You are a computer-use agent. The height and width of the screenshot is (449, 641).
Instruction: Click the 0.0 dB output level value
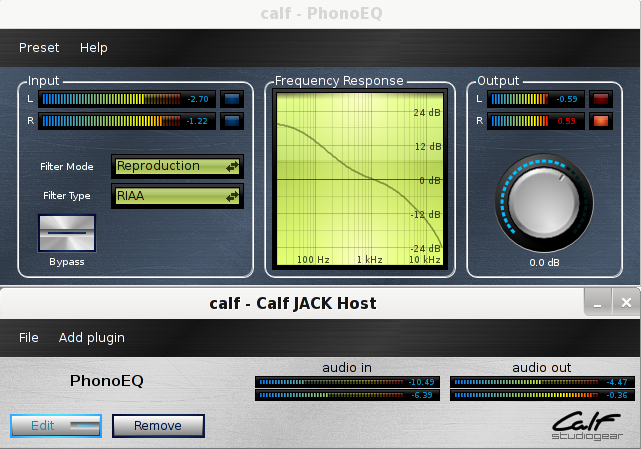pos(544,263)
